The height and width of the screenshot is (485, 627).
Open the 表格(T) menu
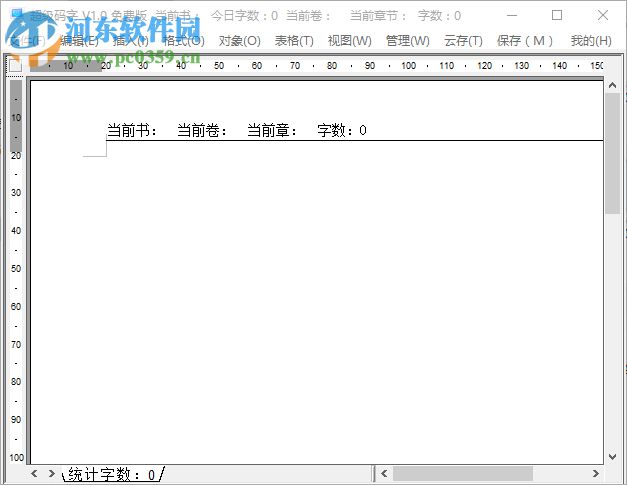point(294,41)
